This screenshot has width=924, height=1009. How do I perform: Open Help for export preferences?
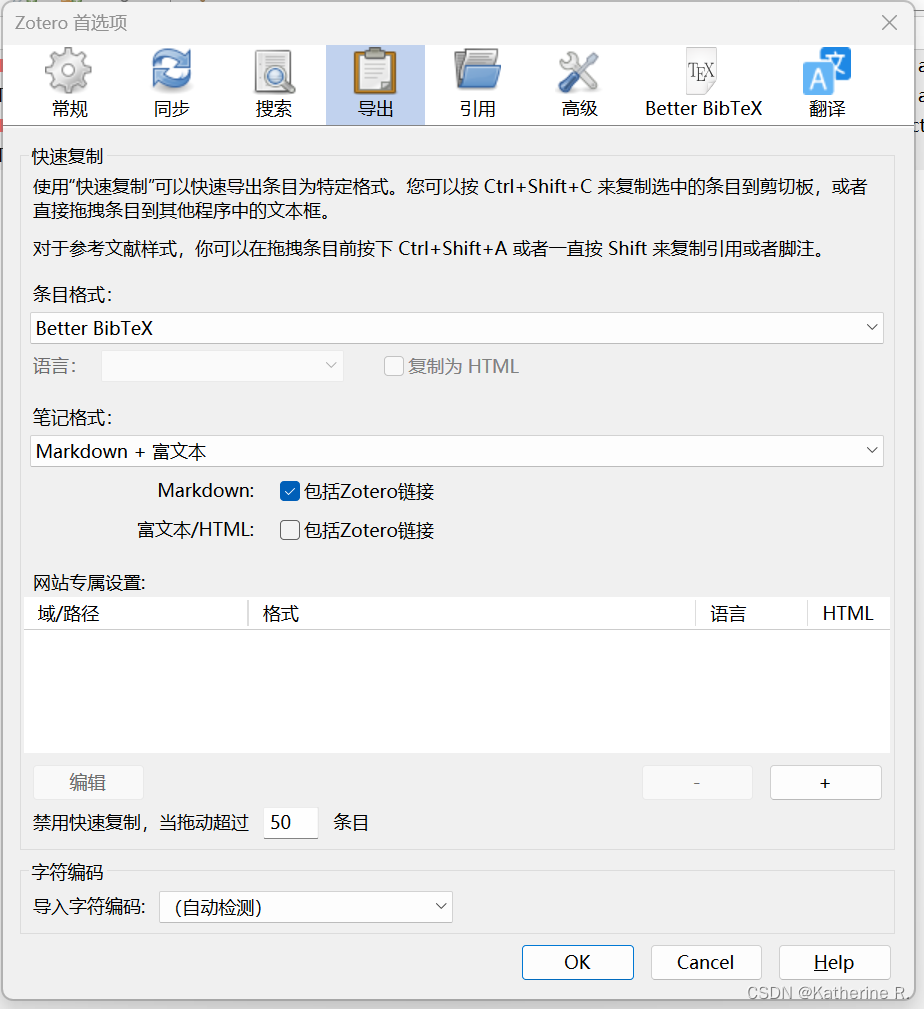[x=835, y=962]
